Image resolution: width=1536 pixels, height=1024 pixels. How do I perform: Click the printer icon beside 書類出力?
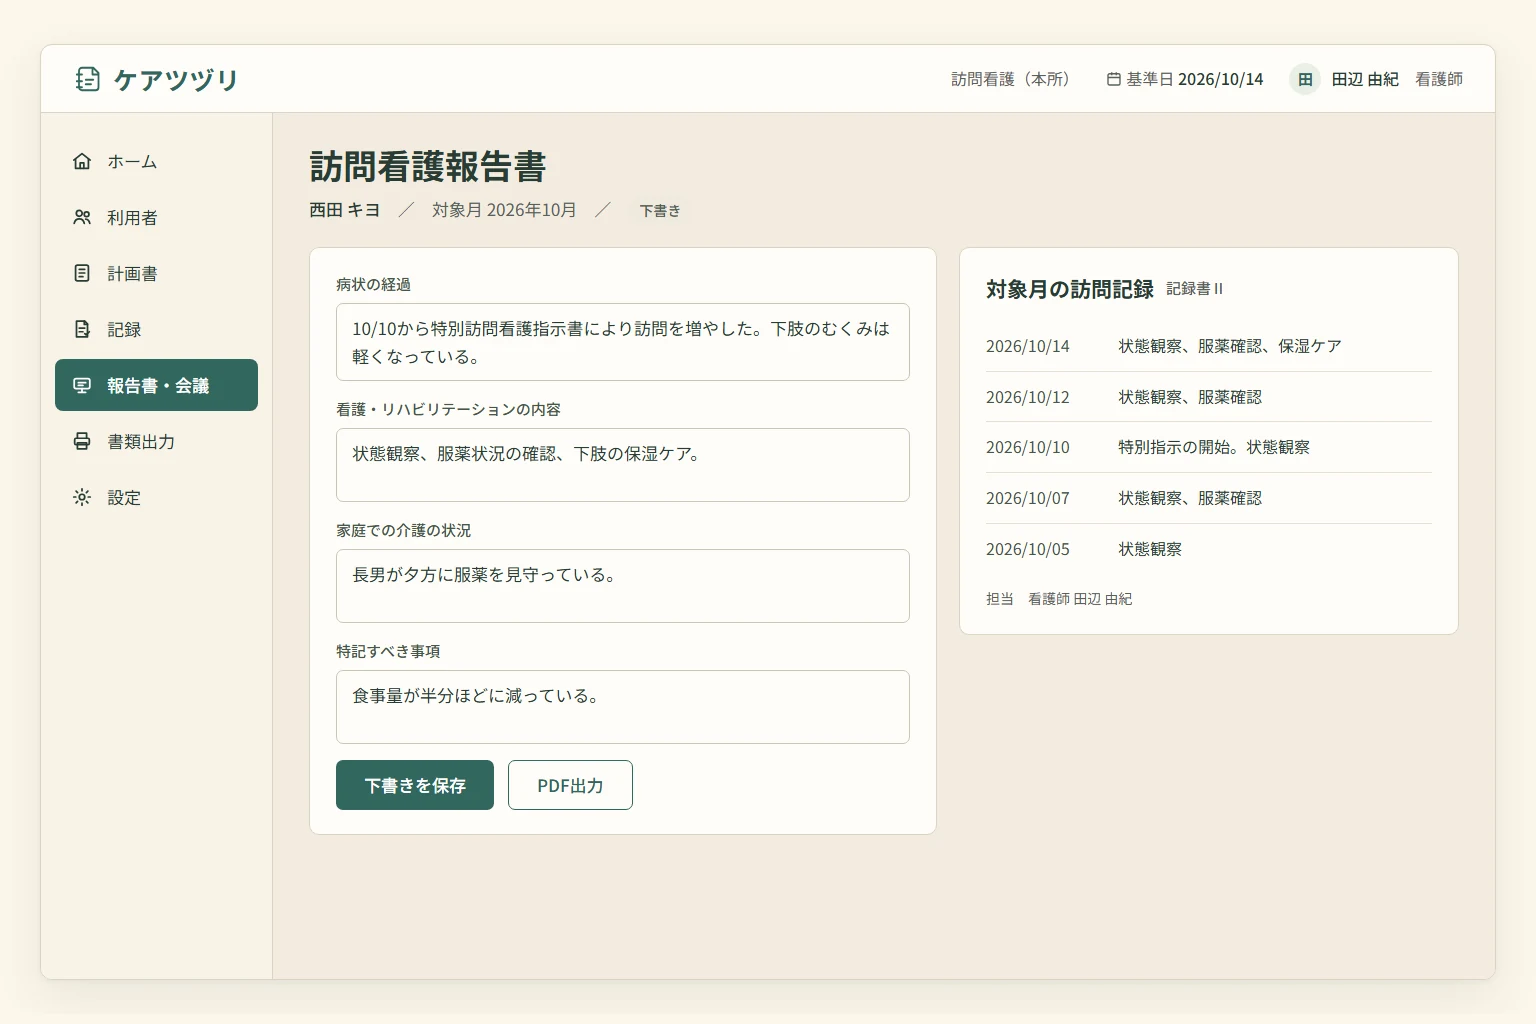point(82,441)
